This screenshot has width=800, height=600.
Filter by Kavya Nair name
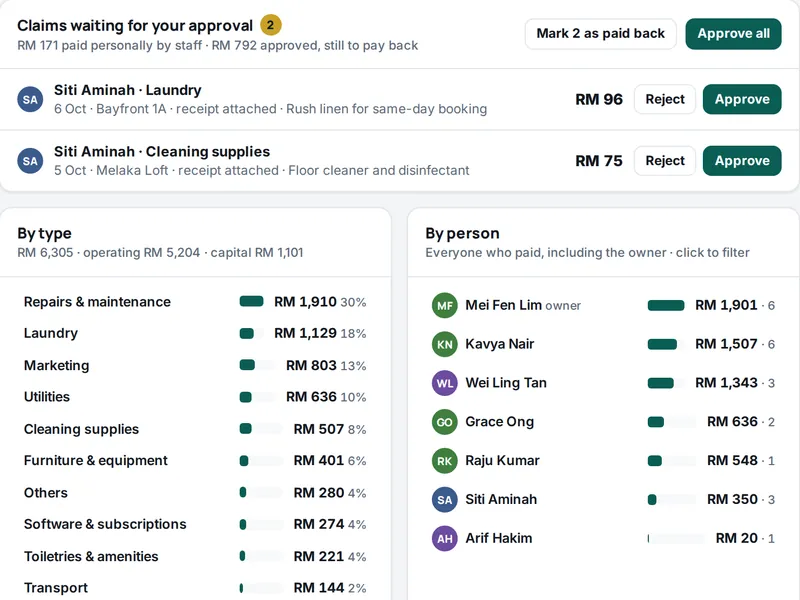click(x=499, y=344)
